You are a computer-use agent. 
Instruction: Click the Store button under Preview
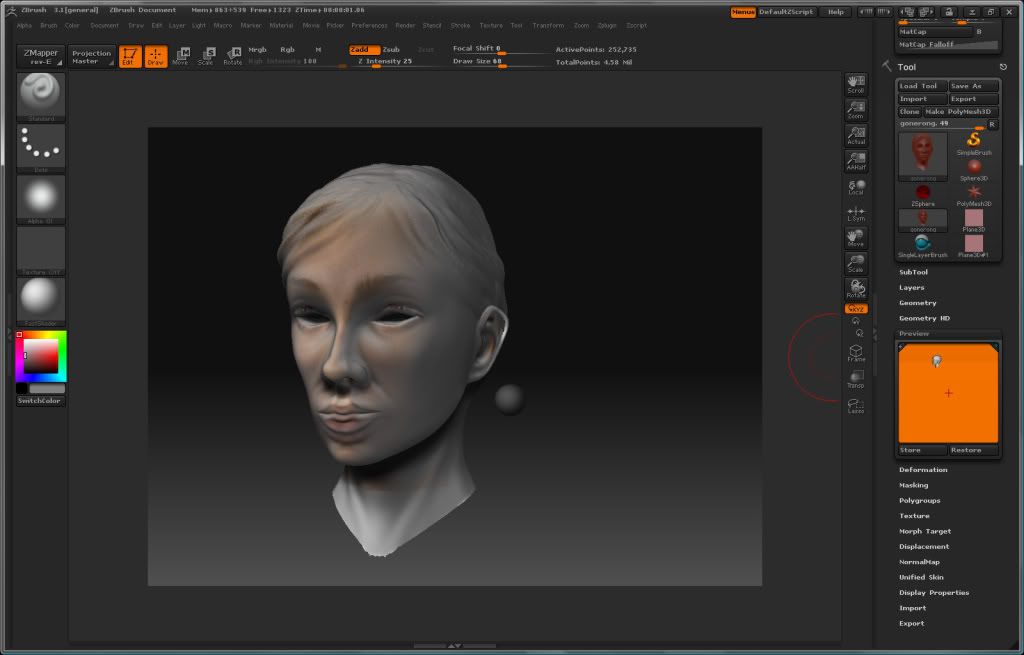coord(920,450)
